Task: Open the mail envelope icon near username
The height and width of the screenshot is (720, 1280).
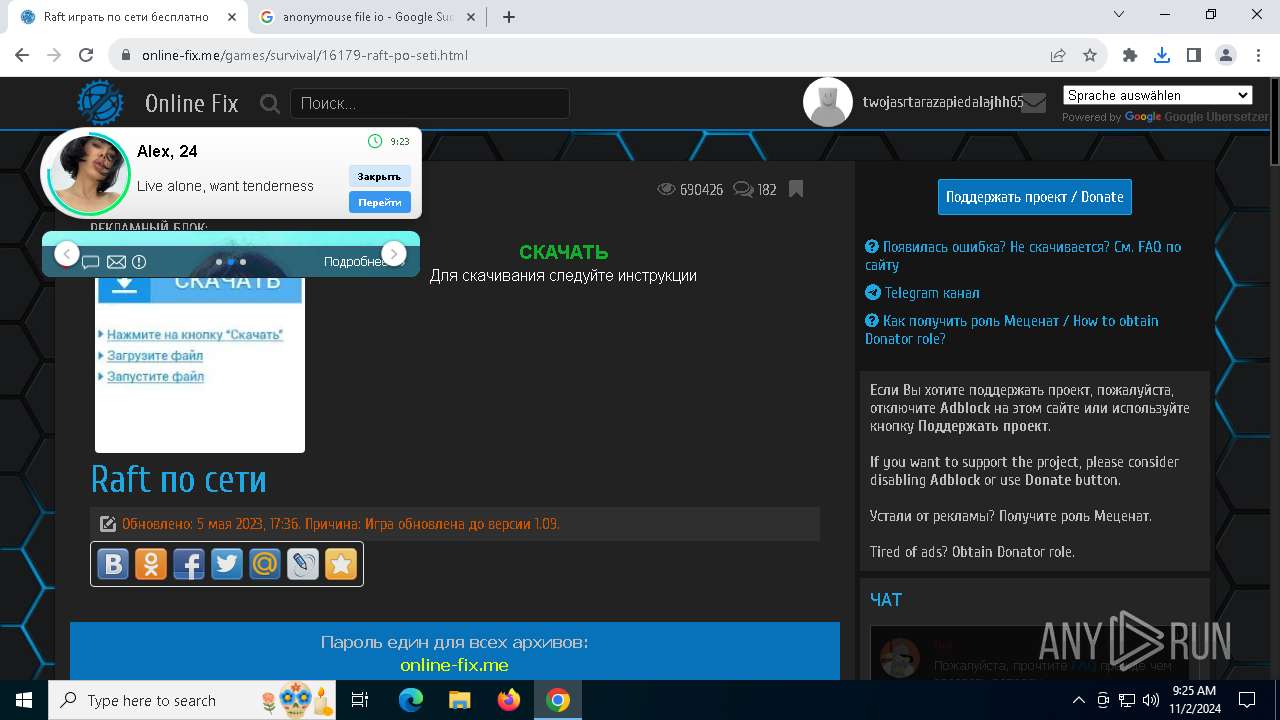Action: (1033, 102)
